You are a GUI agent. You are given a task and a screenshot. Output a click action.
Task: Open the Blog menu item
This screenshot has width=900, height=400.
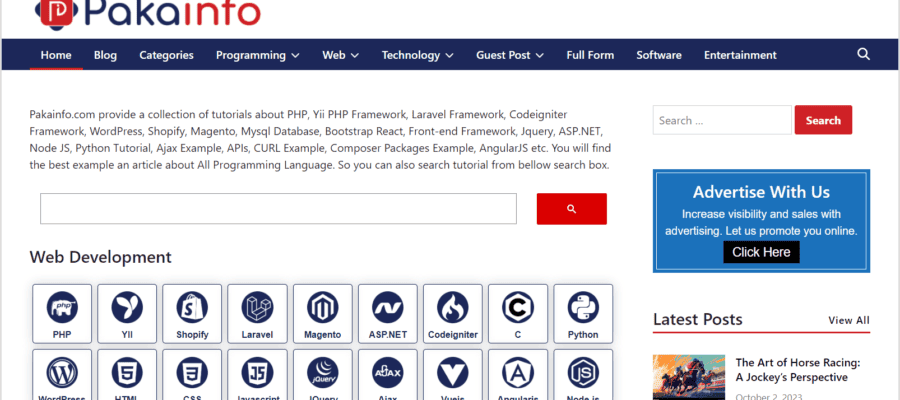tap(105, 55)
